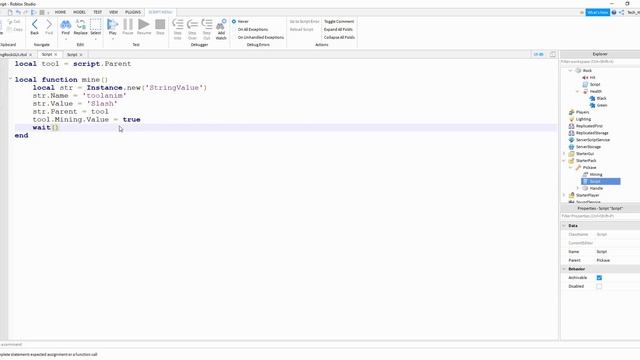
Task: Click the Select tool in Edit group
Action: click(96, 27)
